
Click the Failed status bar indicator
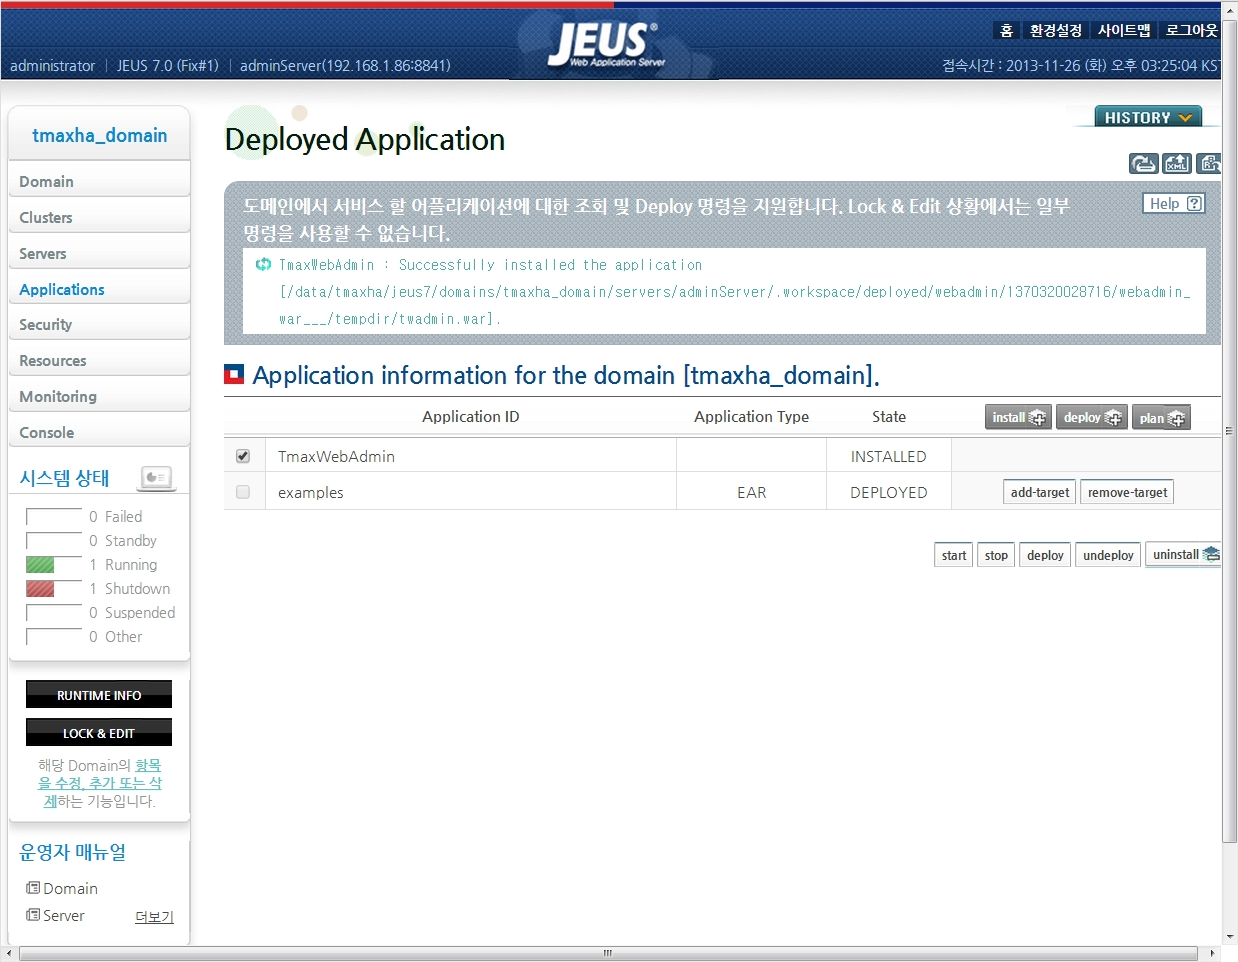point(54,517)
